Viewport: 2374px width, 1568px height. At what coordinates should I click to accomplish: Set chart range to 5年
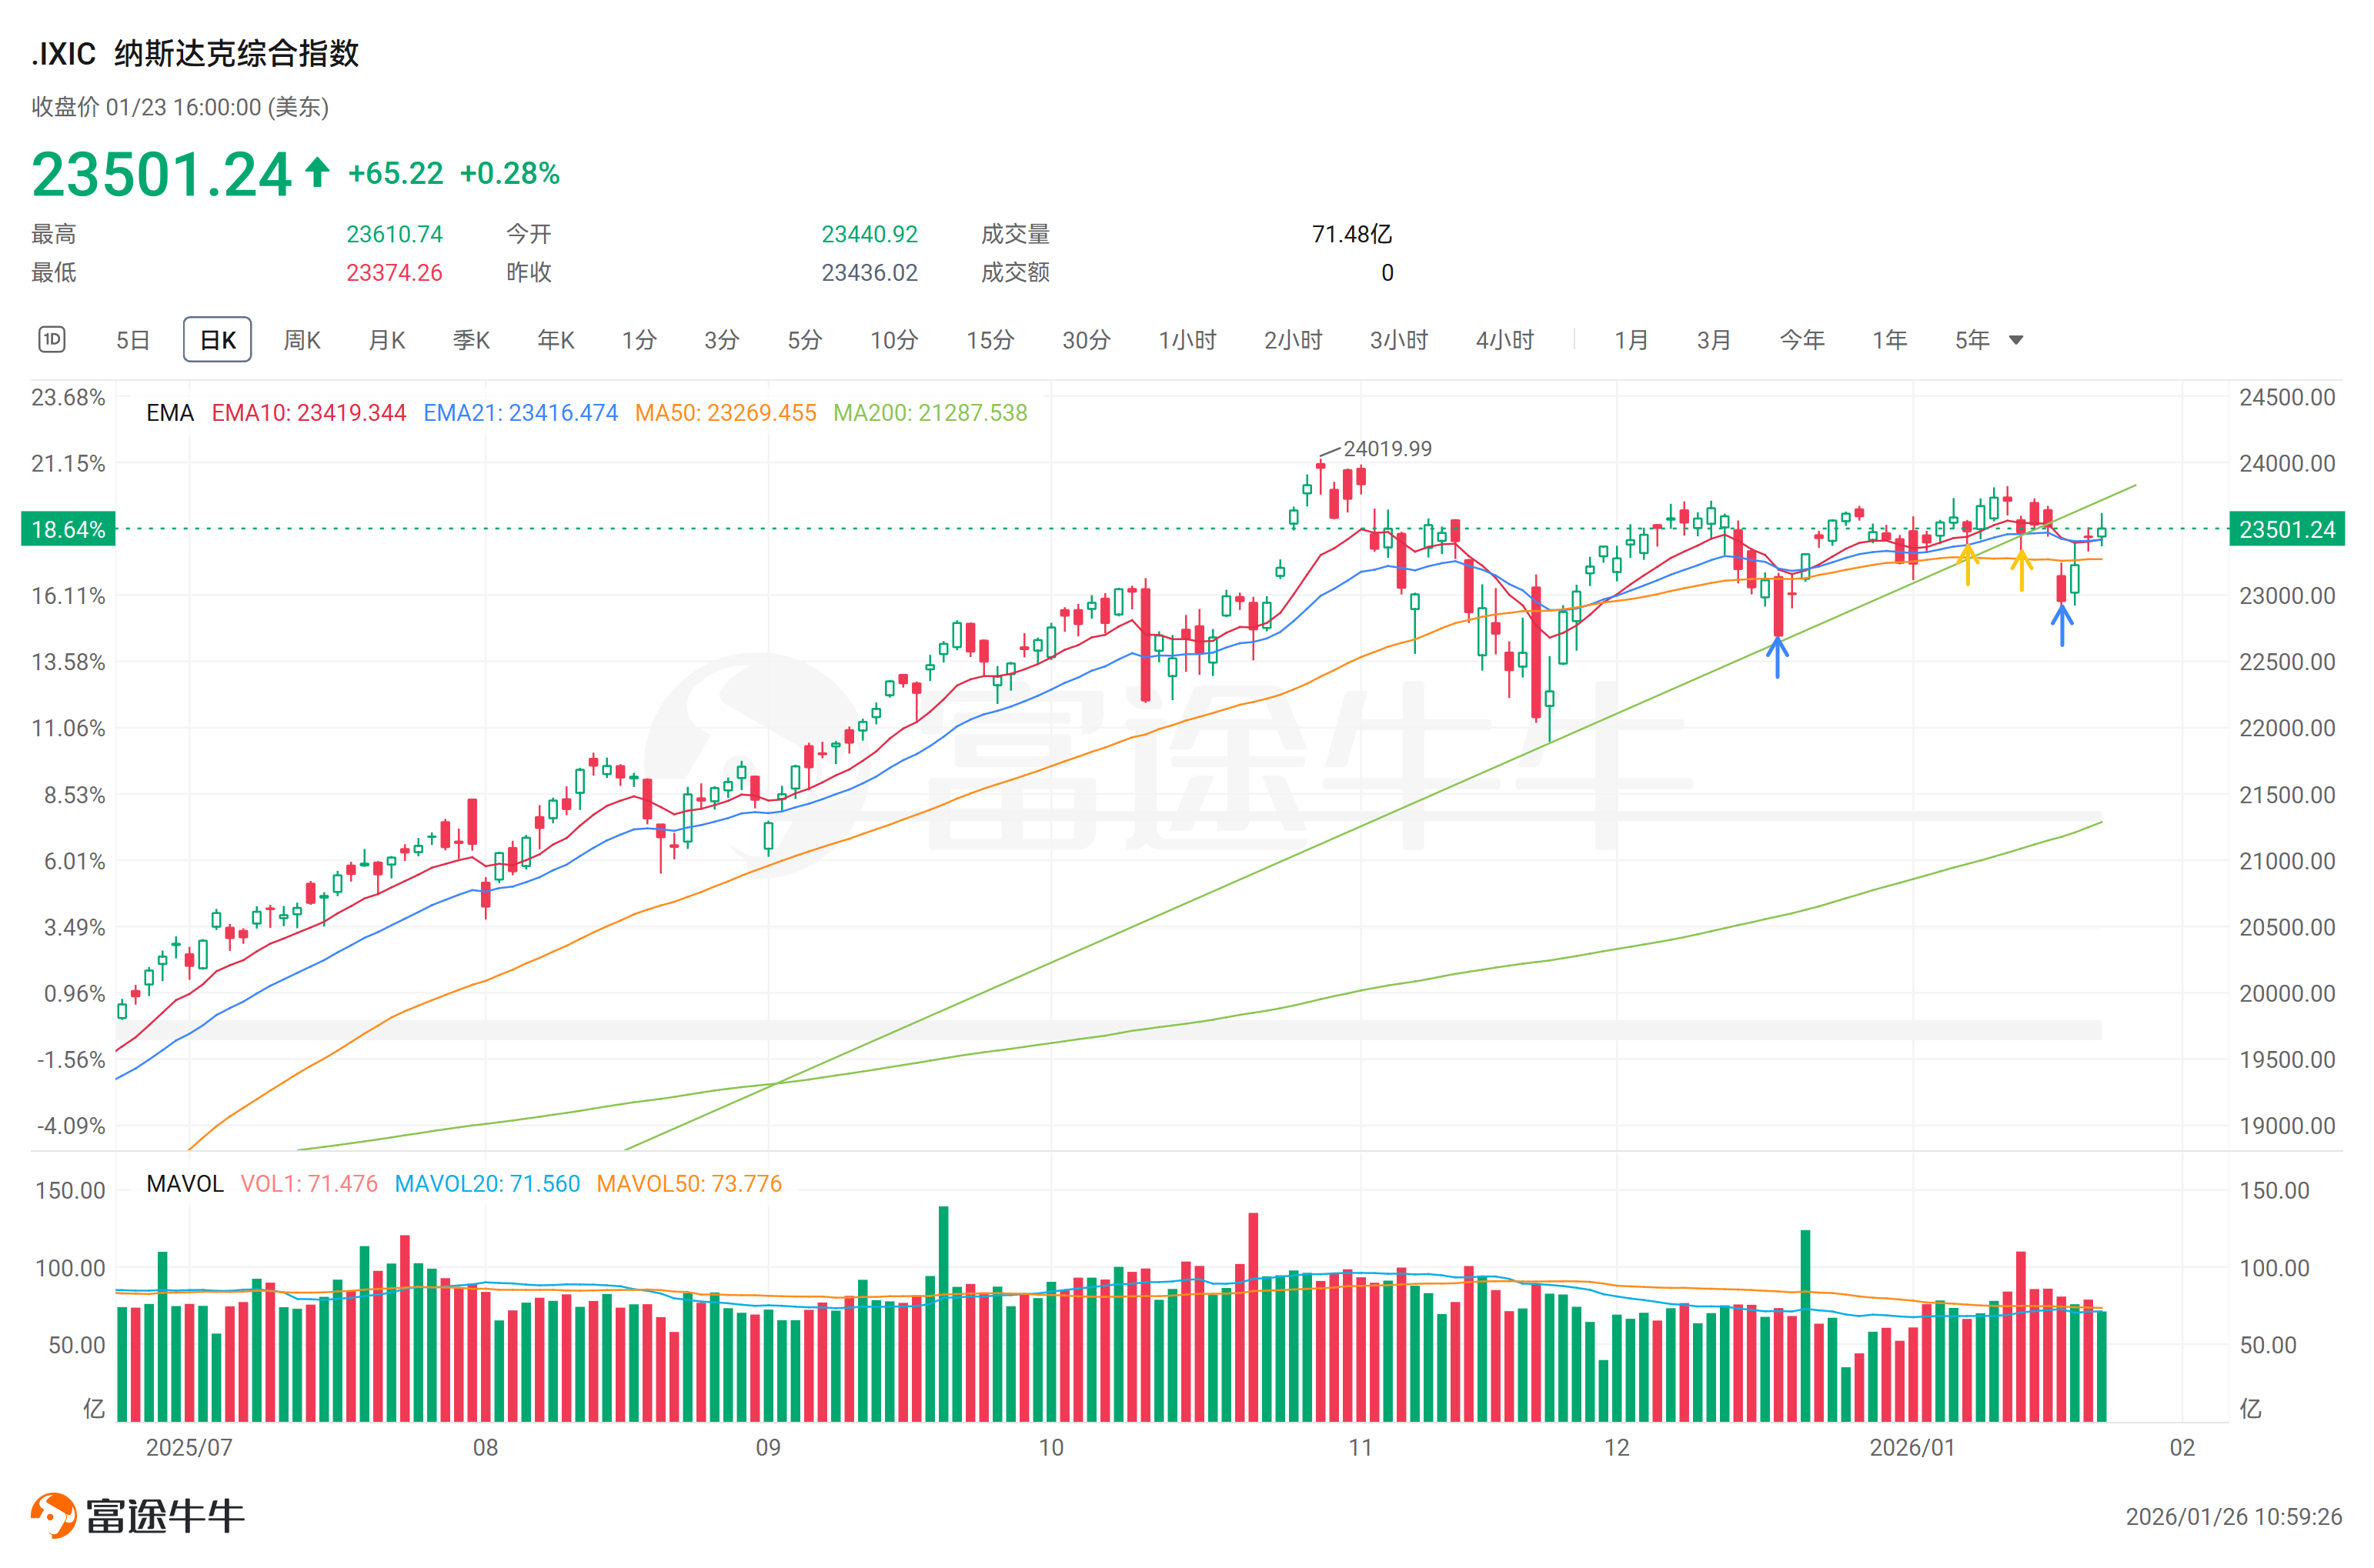(x=1973, y=340)
